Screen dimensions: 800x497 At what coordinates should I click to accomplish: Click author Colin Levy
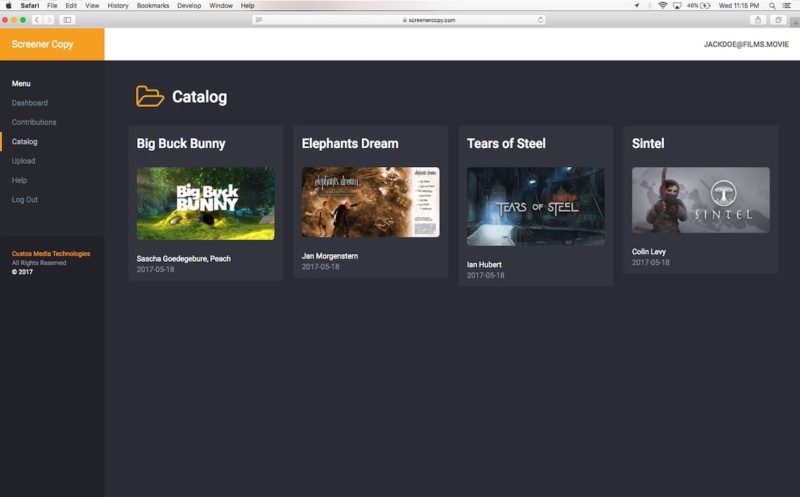(x=649, y=252)
